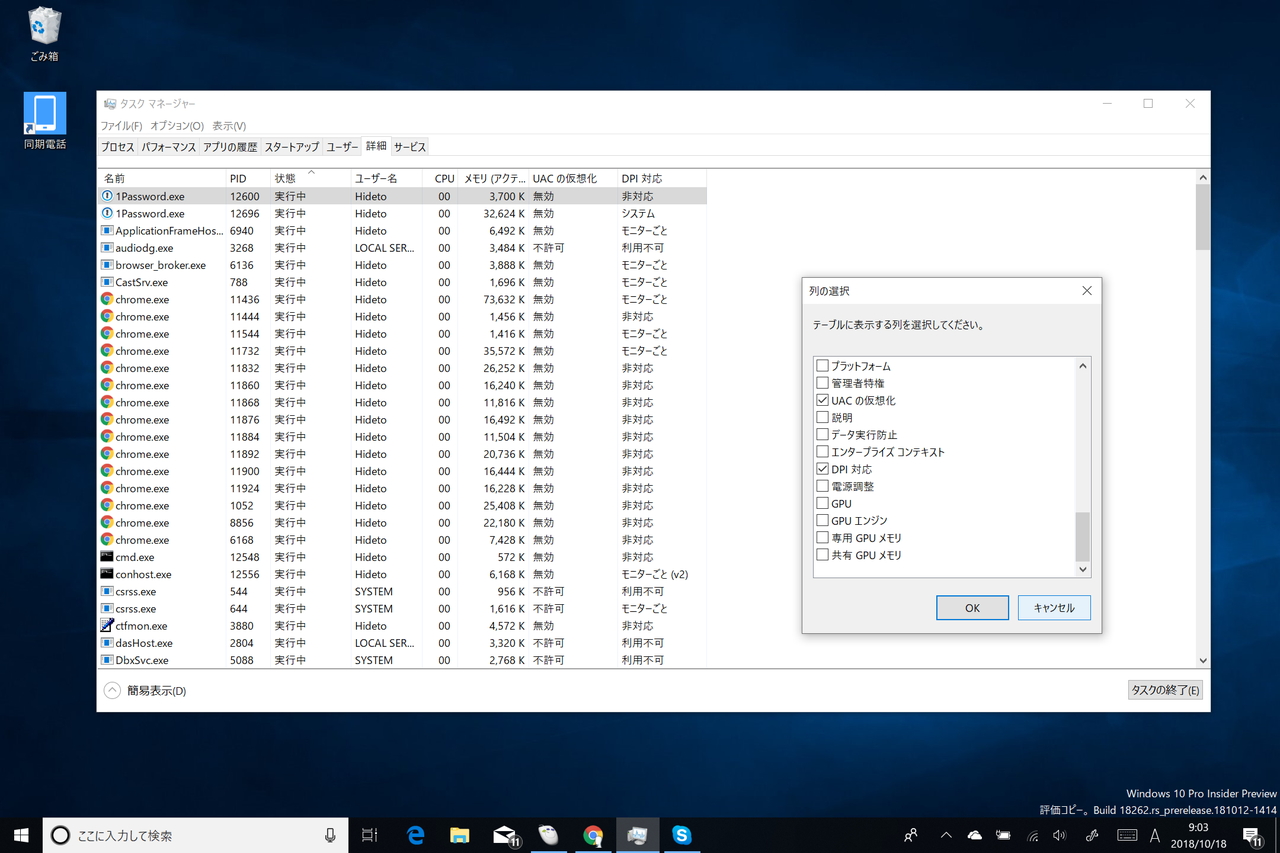Screen dimensions: 1280x853
Task: Open Task View from the taskbar
Action: click(370, 835)
